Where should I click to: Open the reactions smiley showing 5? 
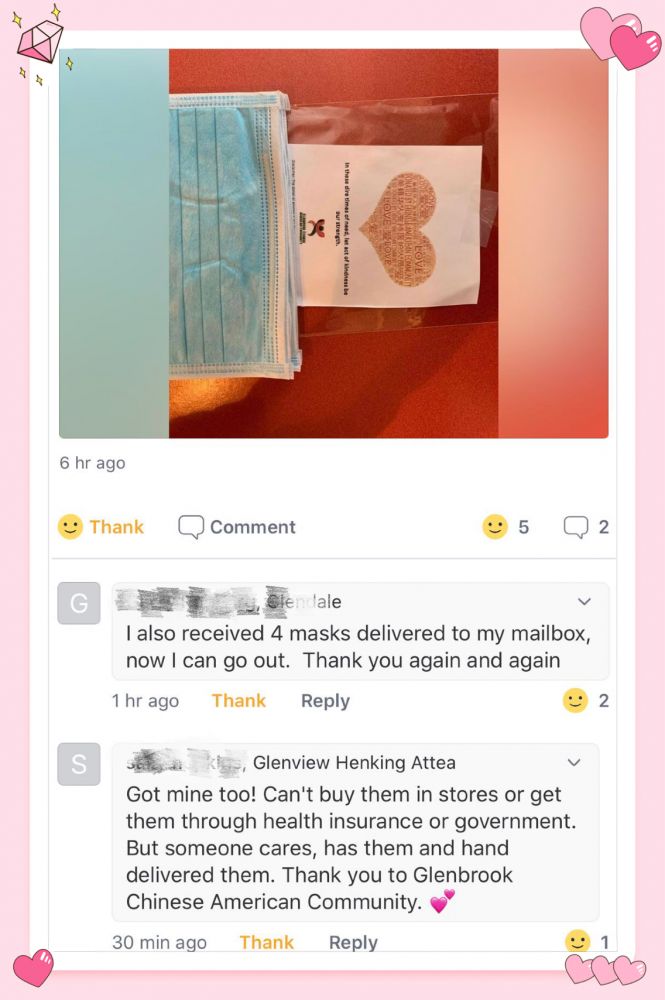coord(495,527)
